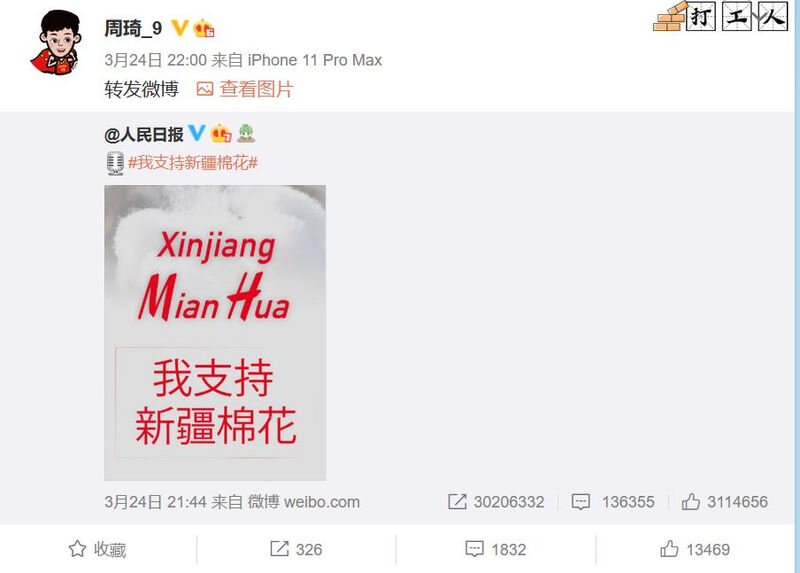Viewport: 800px width, 573px height.
Task: Open the 1832 comments section
Action: [x=495, y=550]
